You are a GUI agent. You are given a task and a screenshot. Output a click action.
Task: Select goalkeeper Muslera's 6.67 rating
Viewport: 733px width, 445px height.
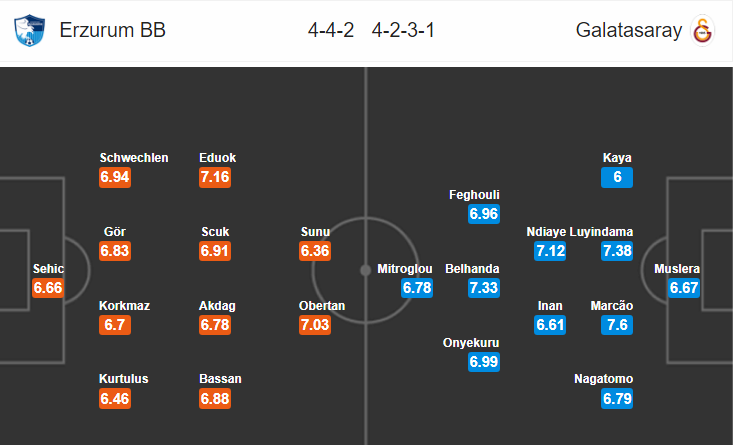click(x=684, y=287)
